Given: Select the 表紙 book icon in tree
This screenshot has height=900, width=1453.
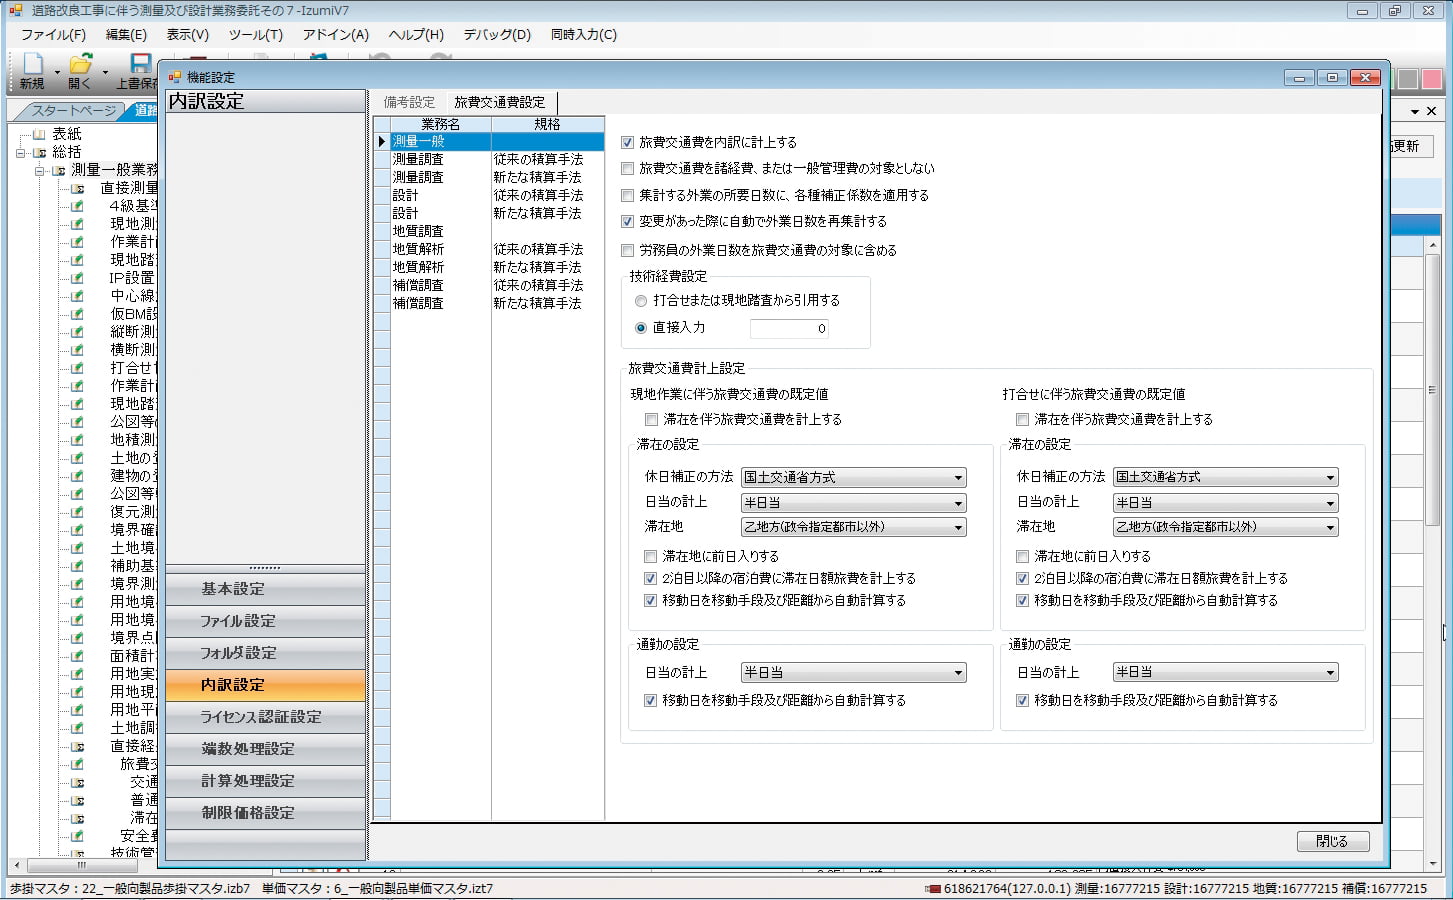Looking at the screenshot, I should [x=39, y=134].
